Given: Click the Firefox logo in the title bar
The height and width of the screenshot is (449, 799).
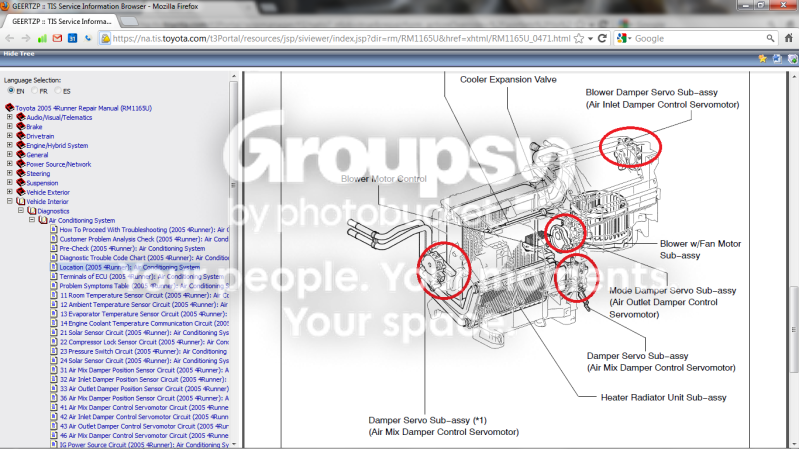Looking at the screenshot, I should [5, 6].
